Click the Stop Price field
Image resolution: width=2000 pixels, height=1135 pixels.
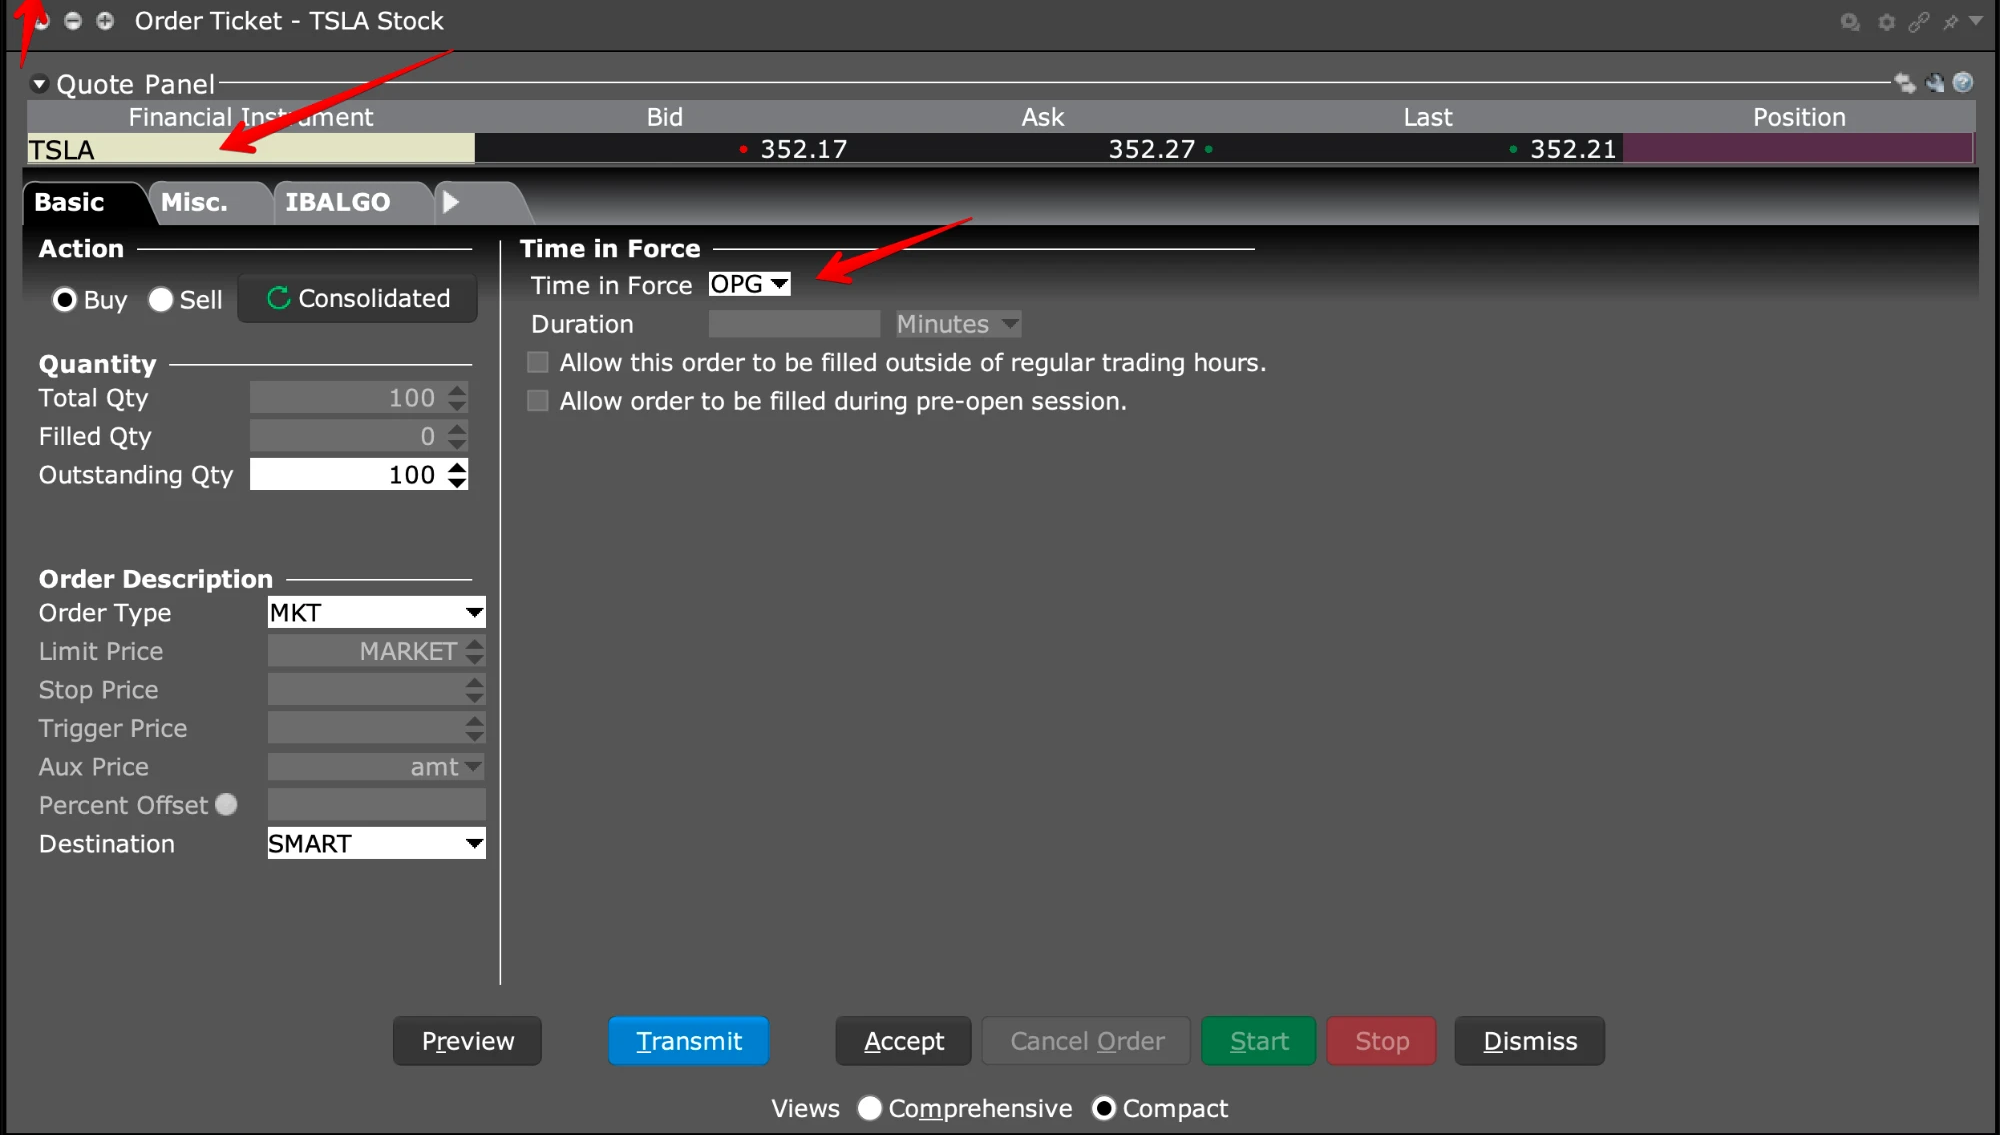click(366, 690)
